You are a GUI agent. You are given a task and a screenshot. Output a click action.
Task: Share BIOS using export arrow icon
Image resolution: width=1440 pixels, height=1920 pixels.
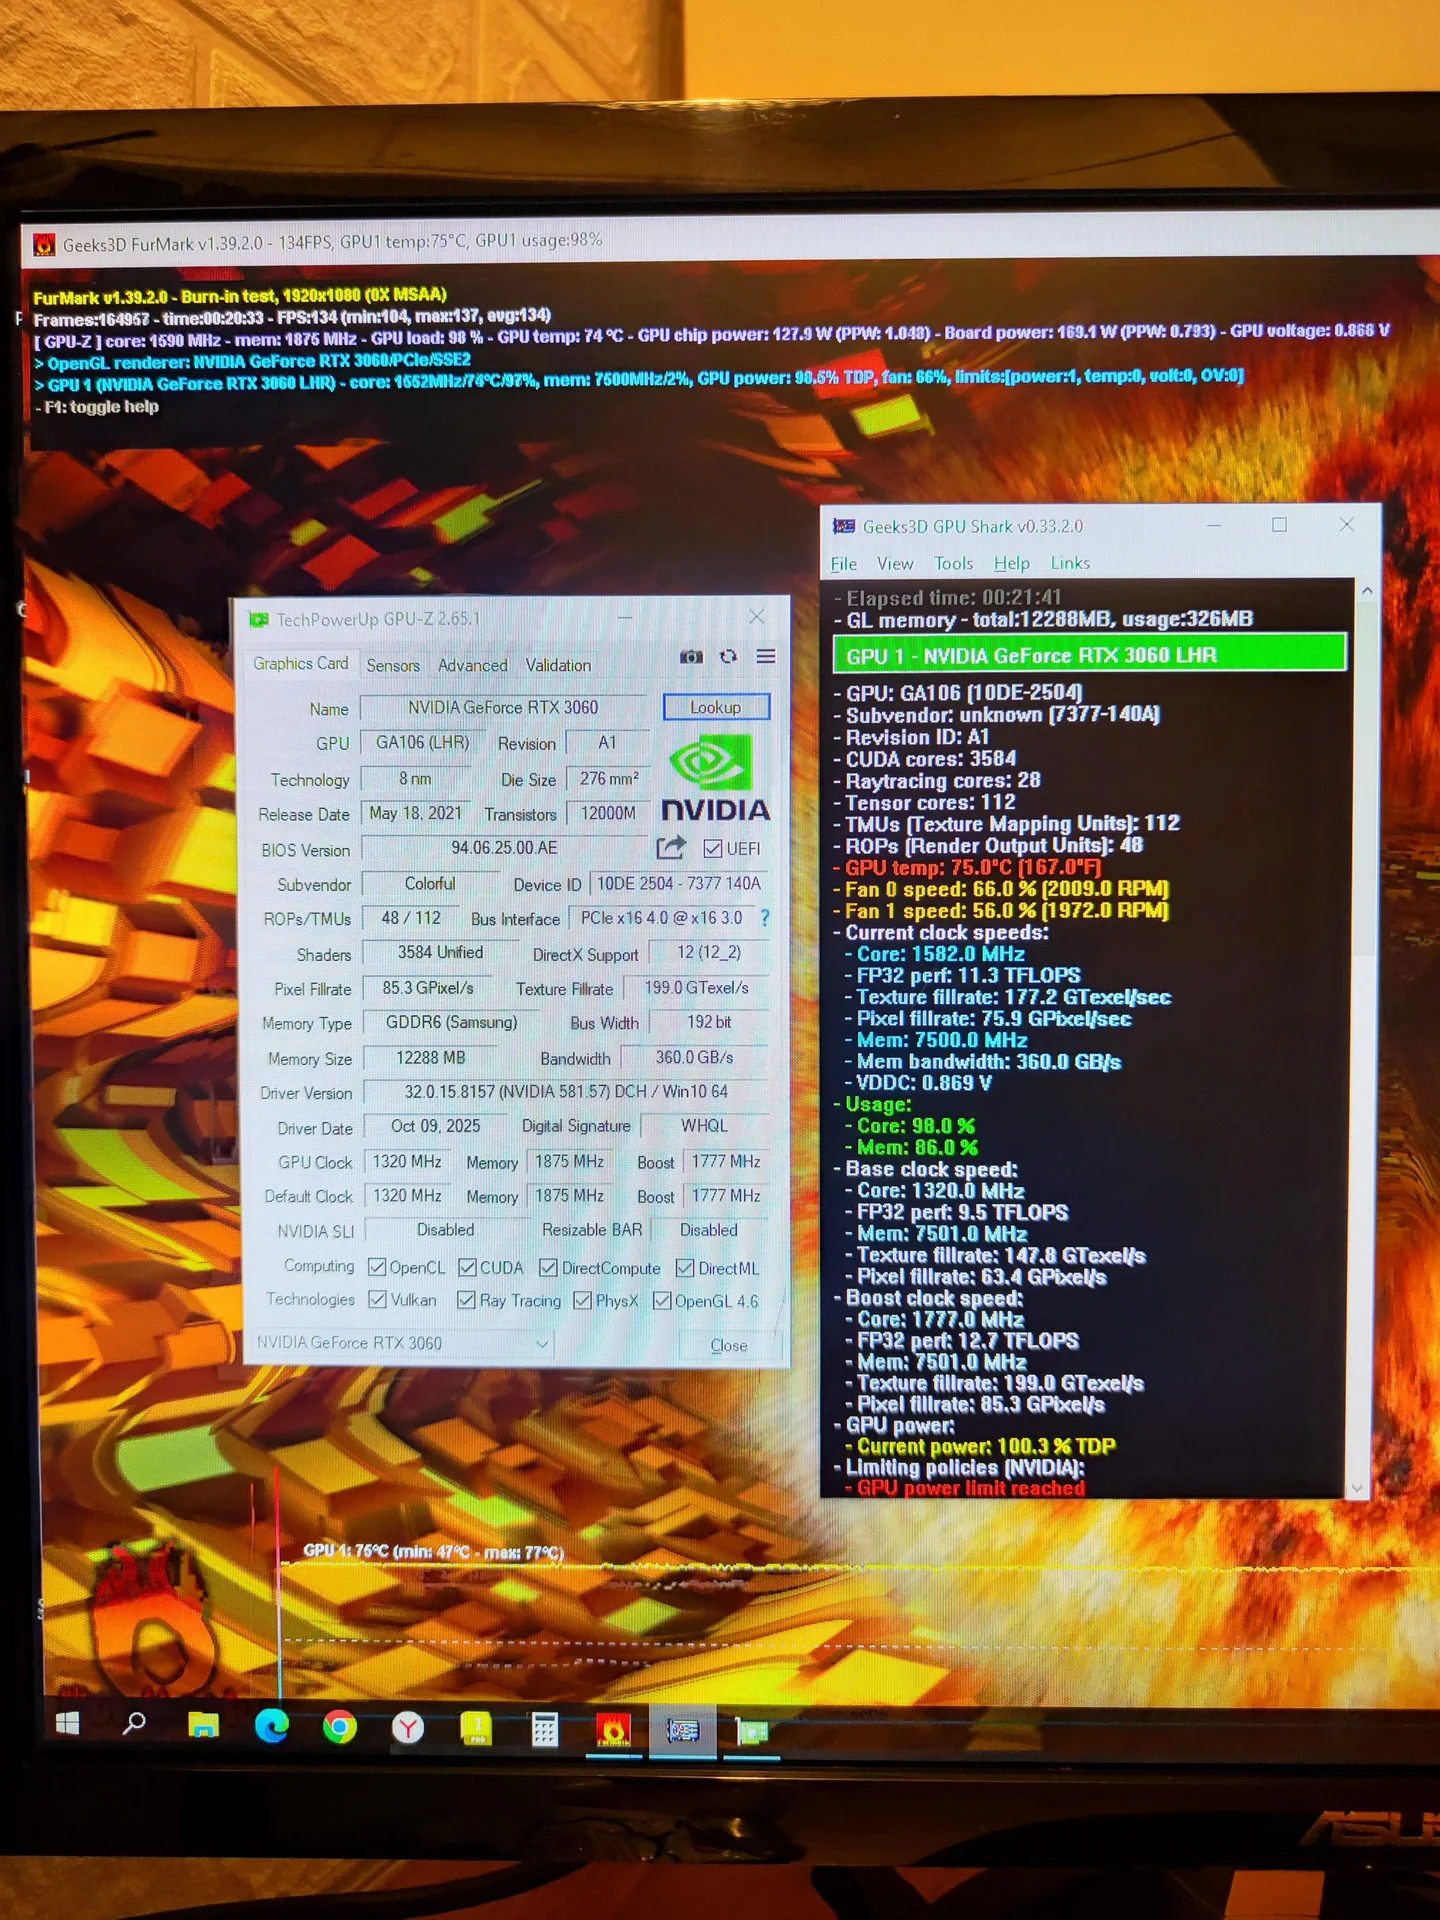671,847
